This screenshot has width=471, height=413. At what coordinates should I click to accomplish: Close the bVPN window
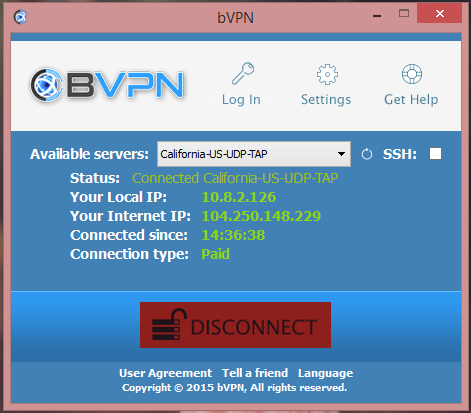pyautogui.click(x=439, y=14)
